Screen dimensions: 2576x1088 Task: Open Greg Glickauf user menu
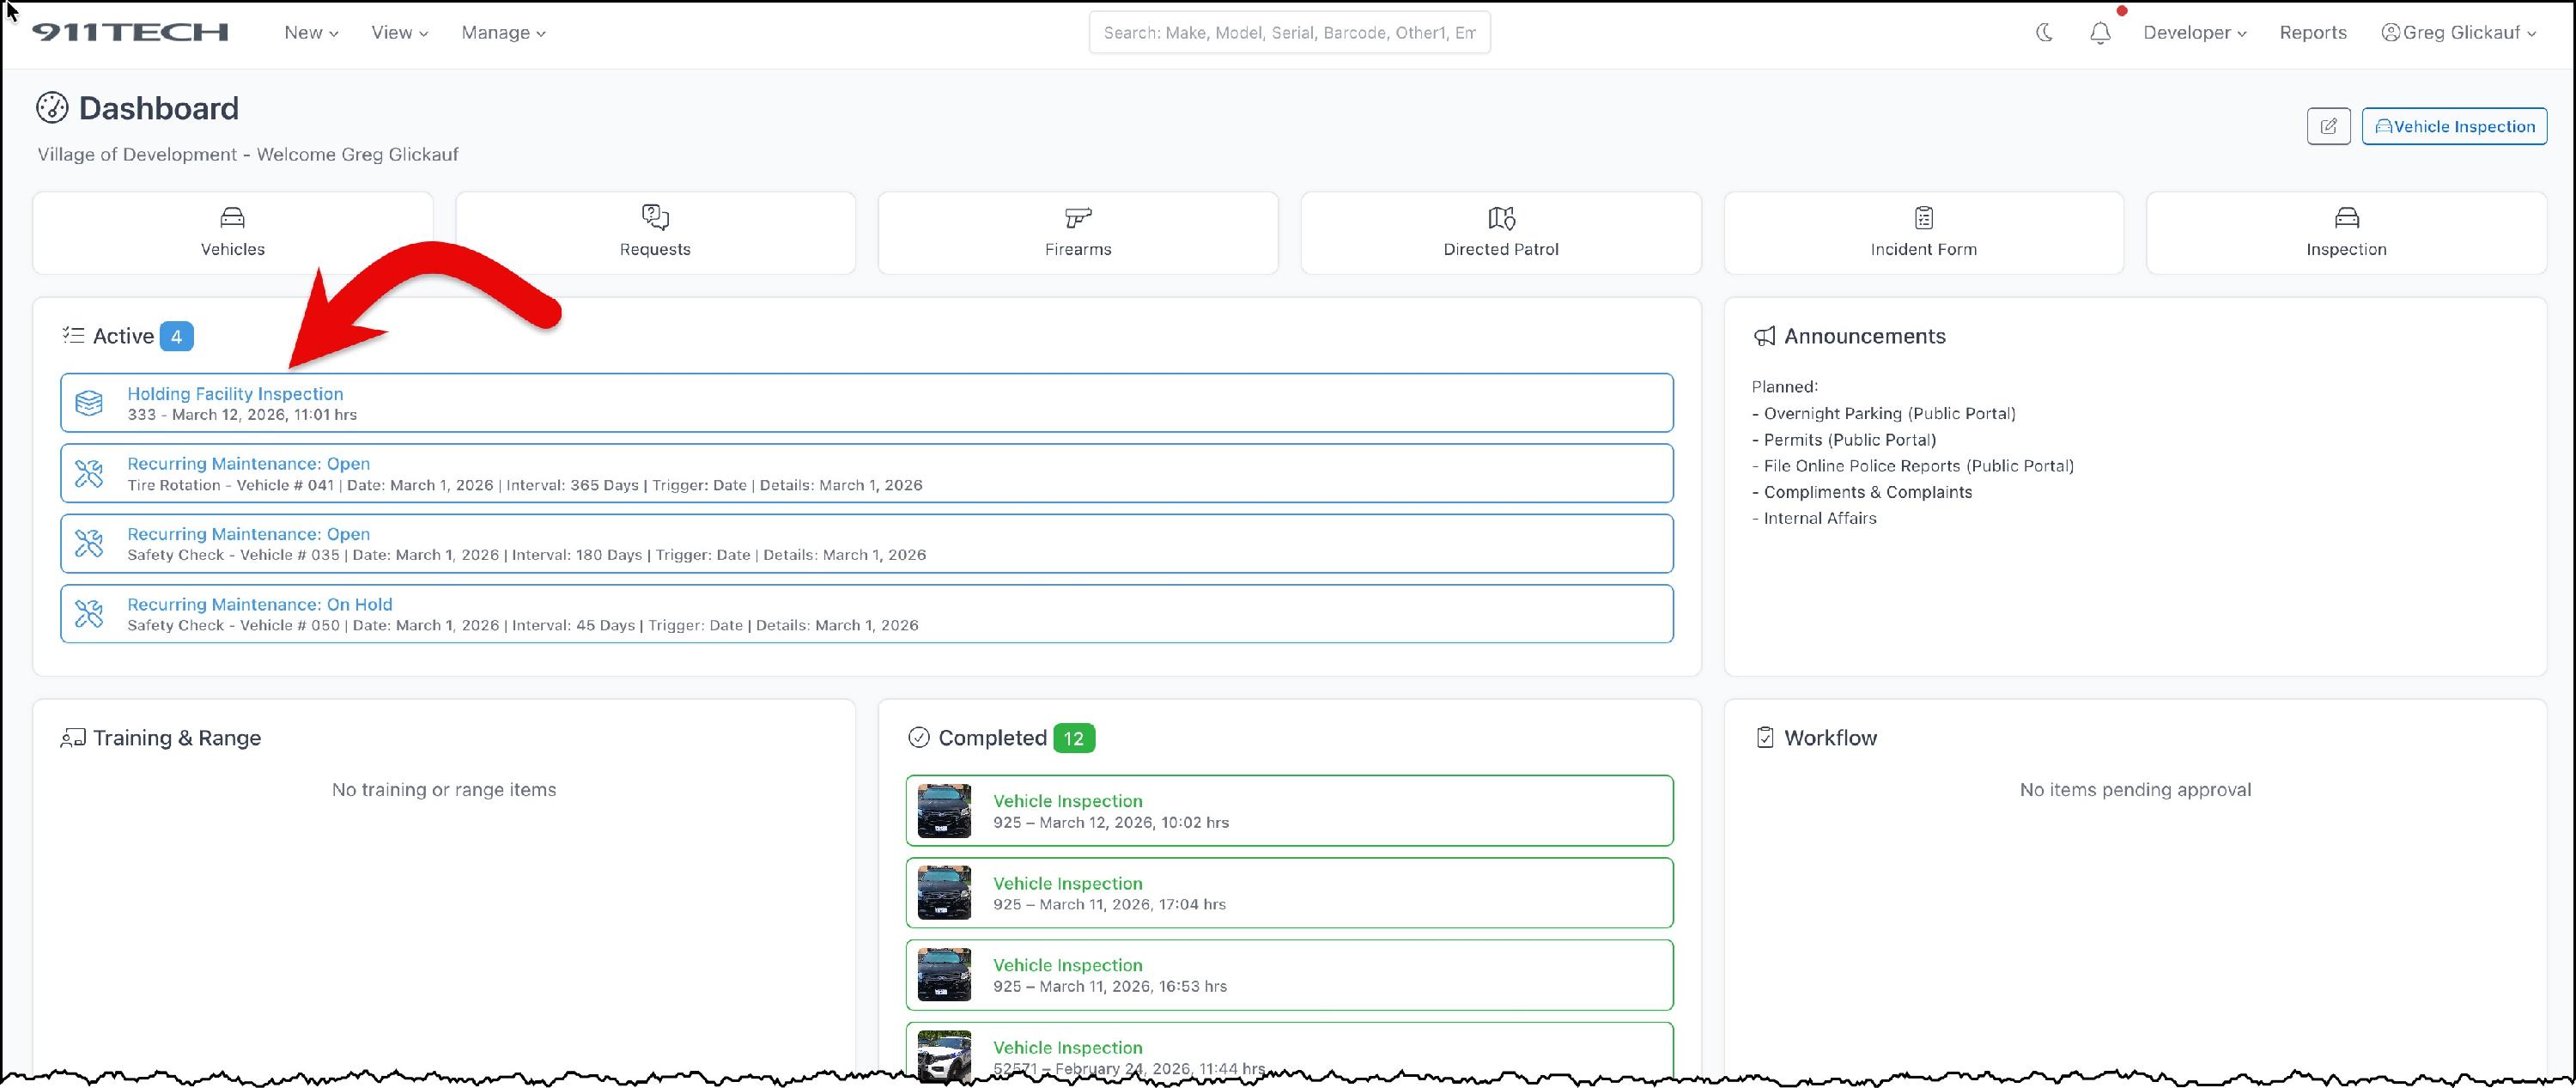click(2459, 33)
